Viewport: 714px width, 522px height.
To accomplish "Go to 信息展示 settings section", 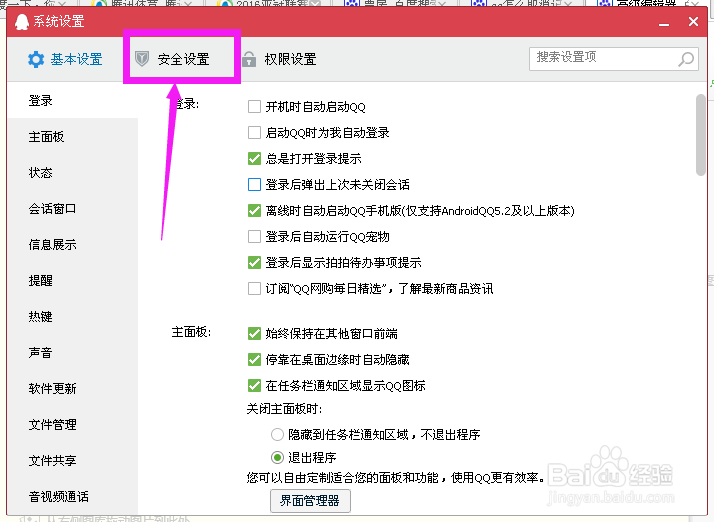I will tap(72, 245).
